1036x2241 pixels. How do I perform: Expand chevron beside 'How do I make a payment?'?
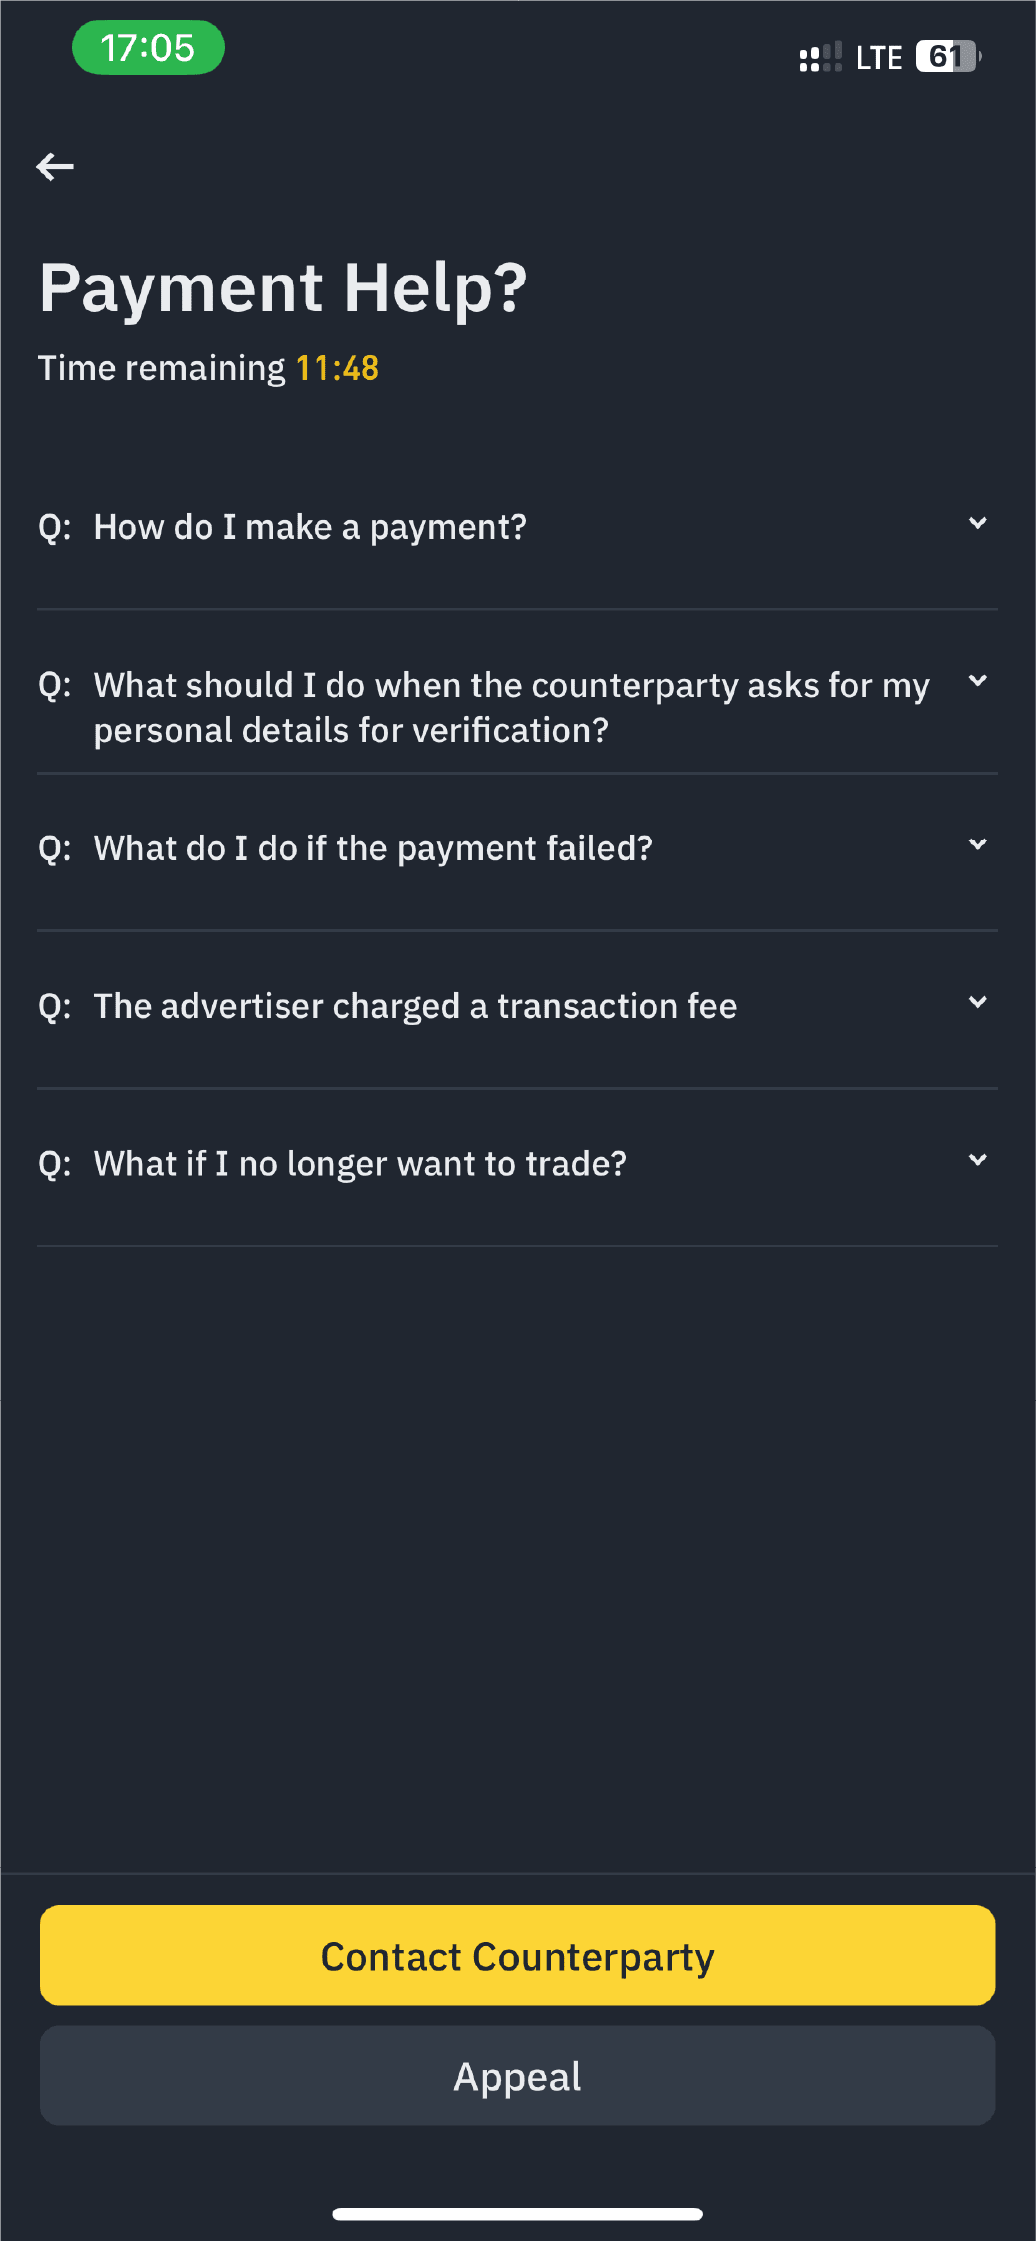(977, 523)
